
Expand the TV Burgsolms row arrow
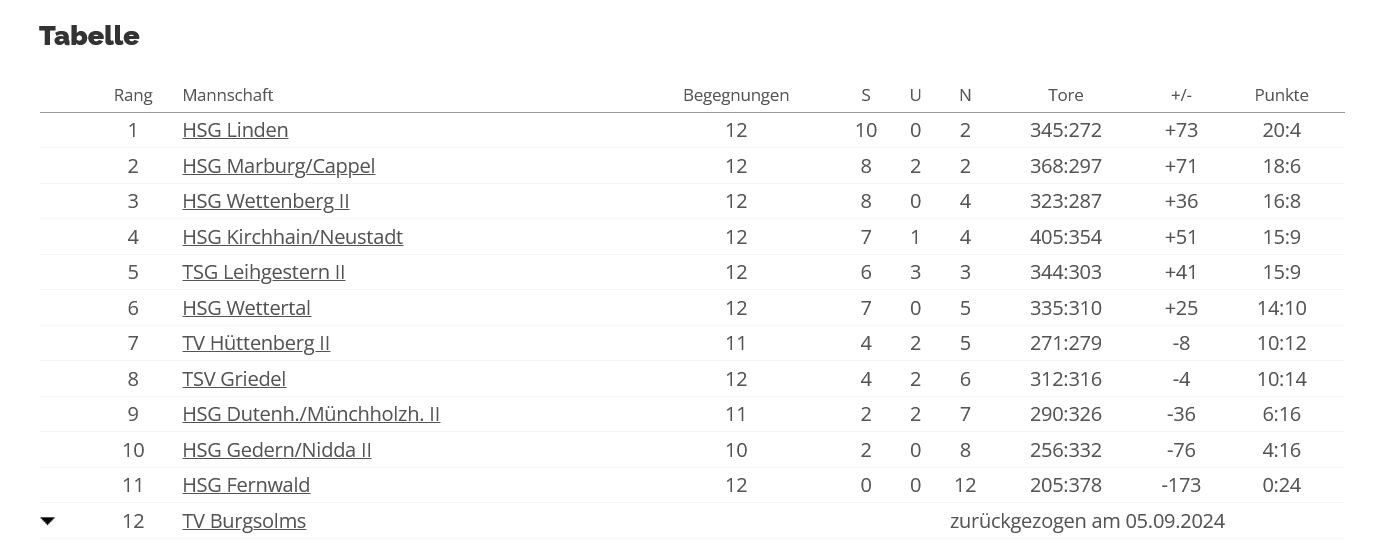[x=48, y=521]
